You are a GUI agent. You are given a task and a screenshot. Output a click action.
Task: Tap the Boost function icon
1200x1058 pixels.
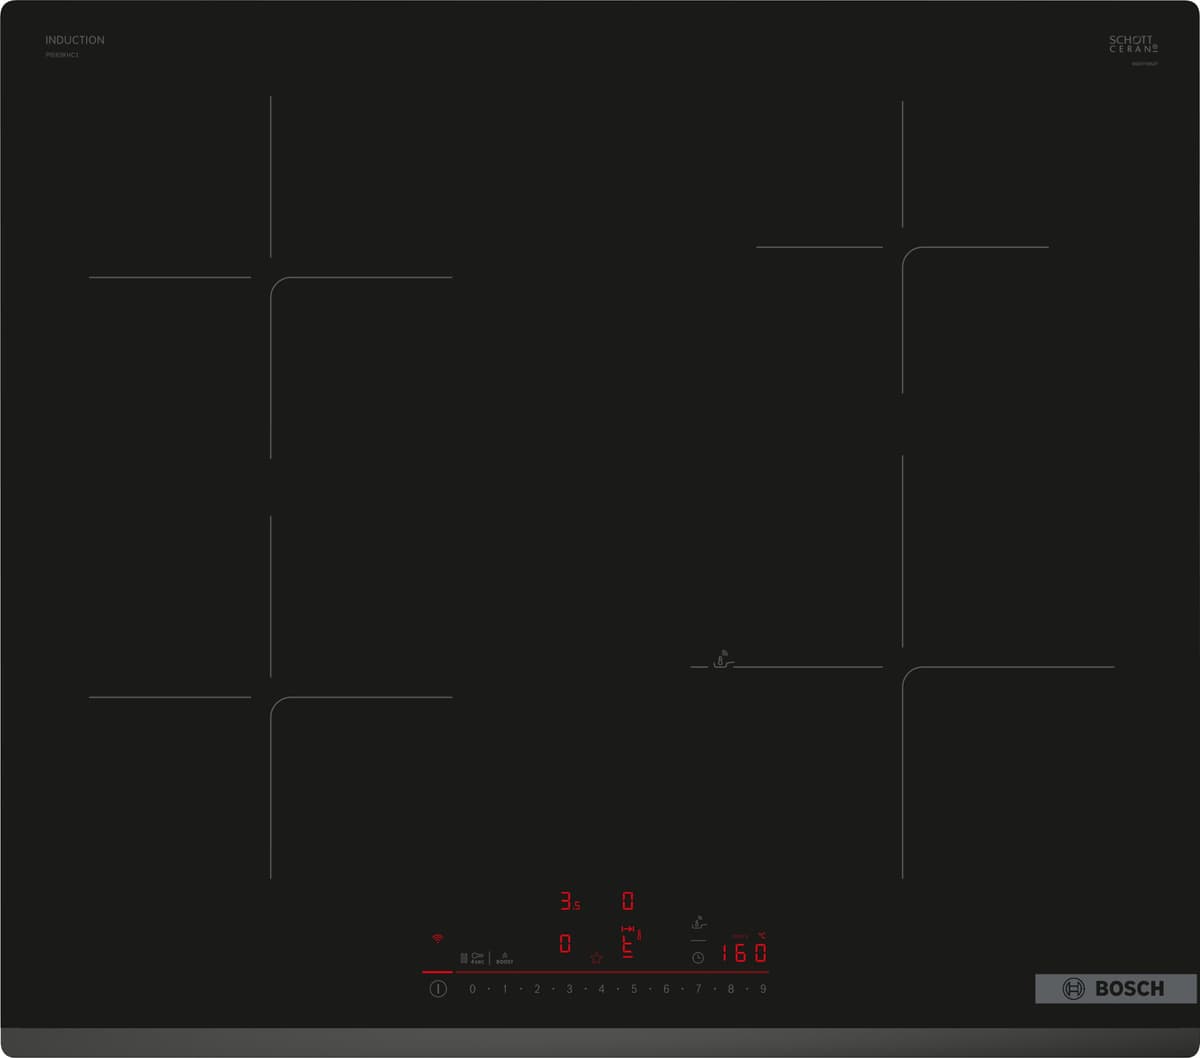[x=504, y=958]
